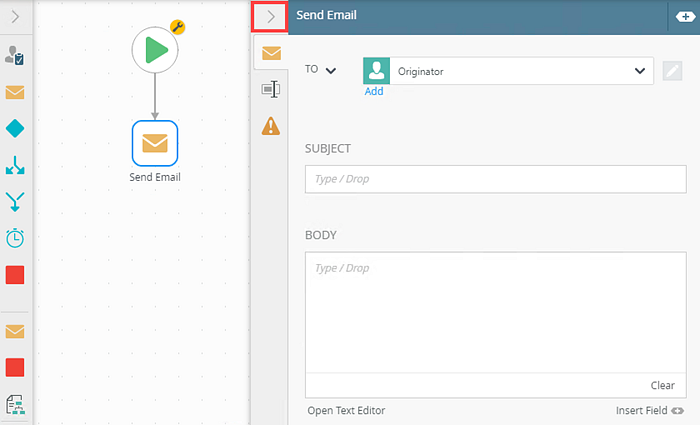Toggle the context browser icon in header
This screenshot has width=700, height=425.
(685, 17)
